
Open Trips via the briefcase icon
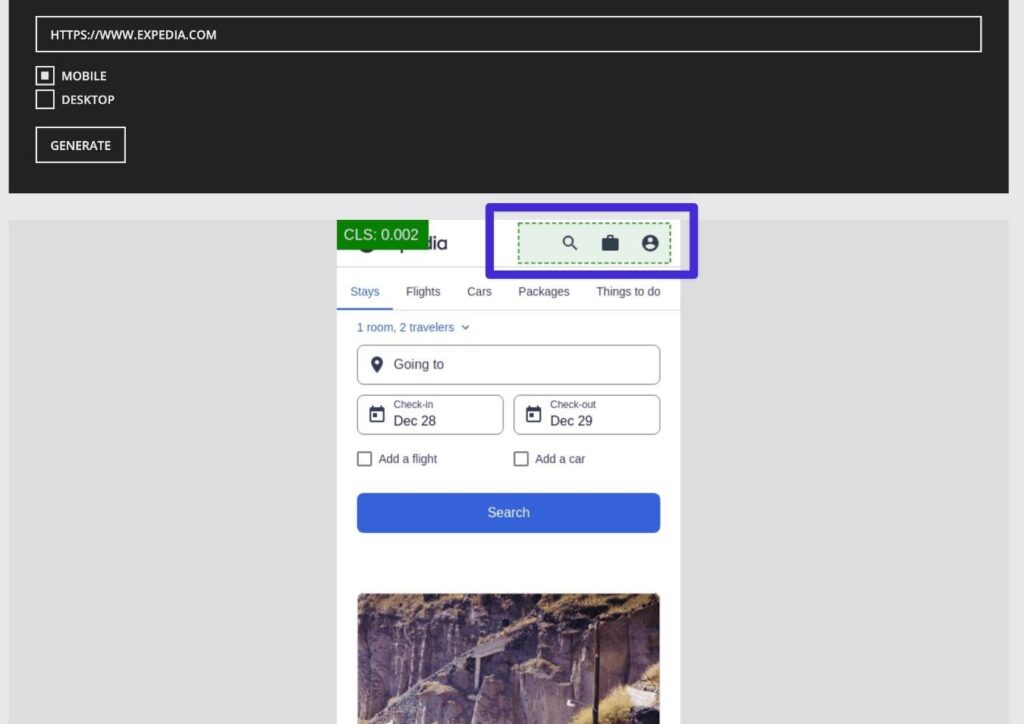(610, 243)
